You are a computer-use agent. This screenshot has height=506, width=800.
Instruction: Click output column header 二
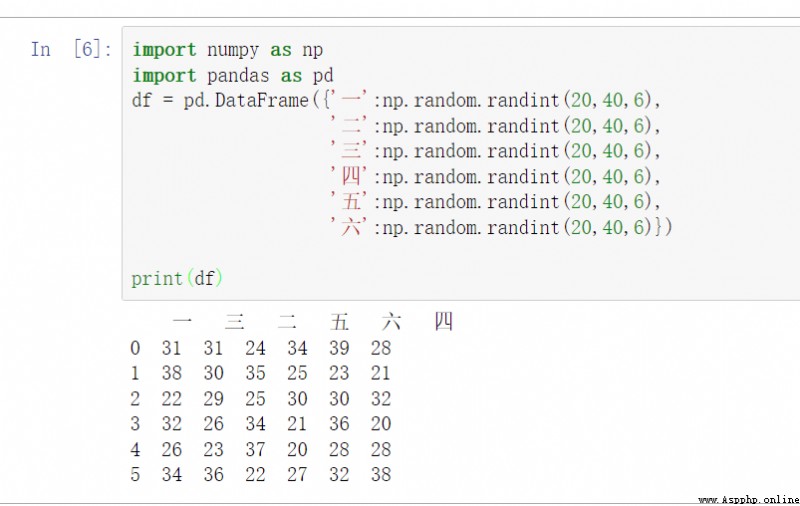287,321
